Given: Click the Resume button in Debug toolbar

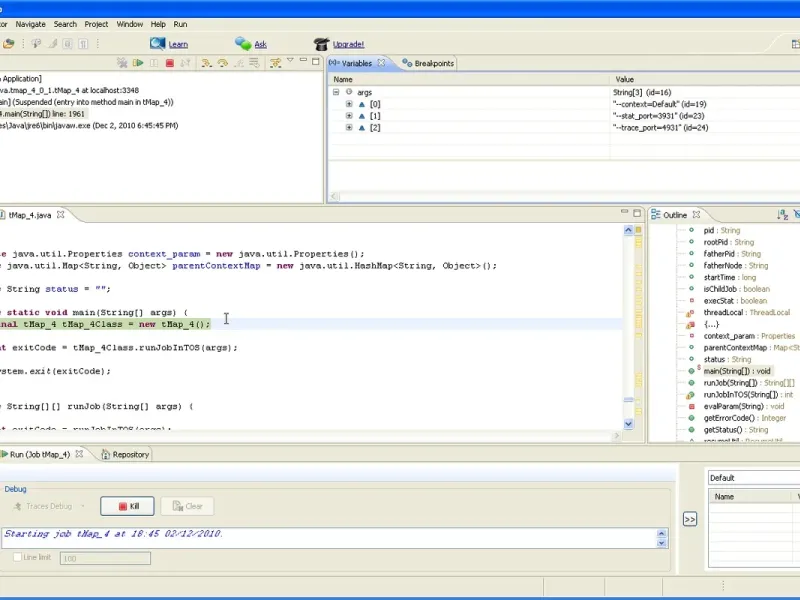Looking at the screenshot, I should click(x=138, y=63).
